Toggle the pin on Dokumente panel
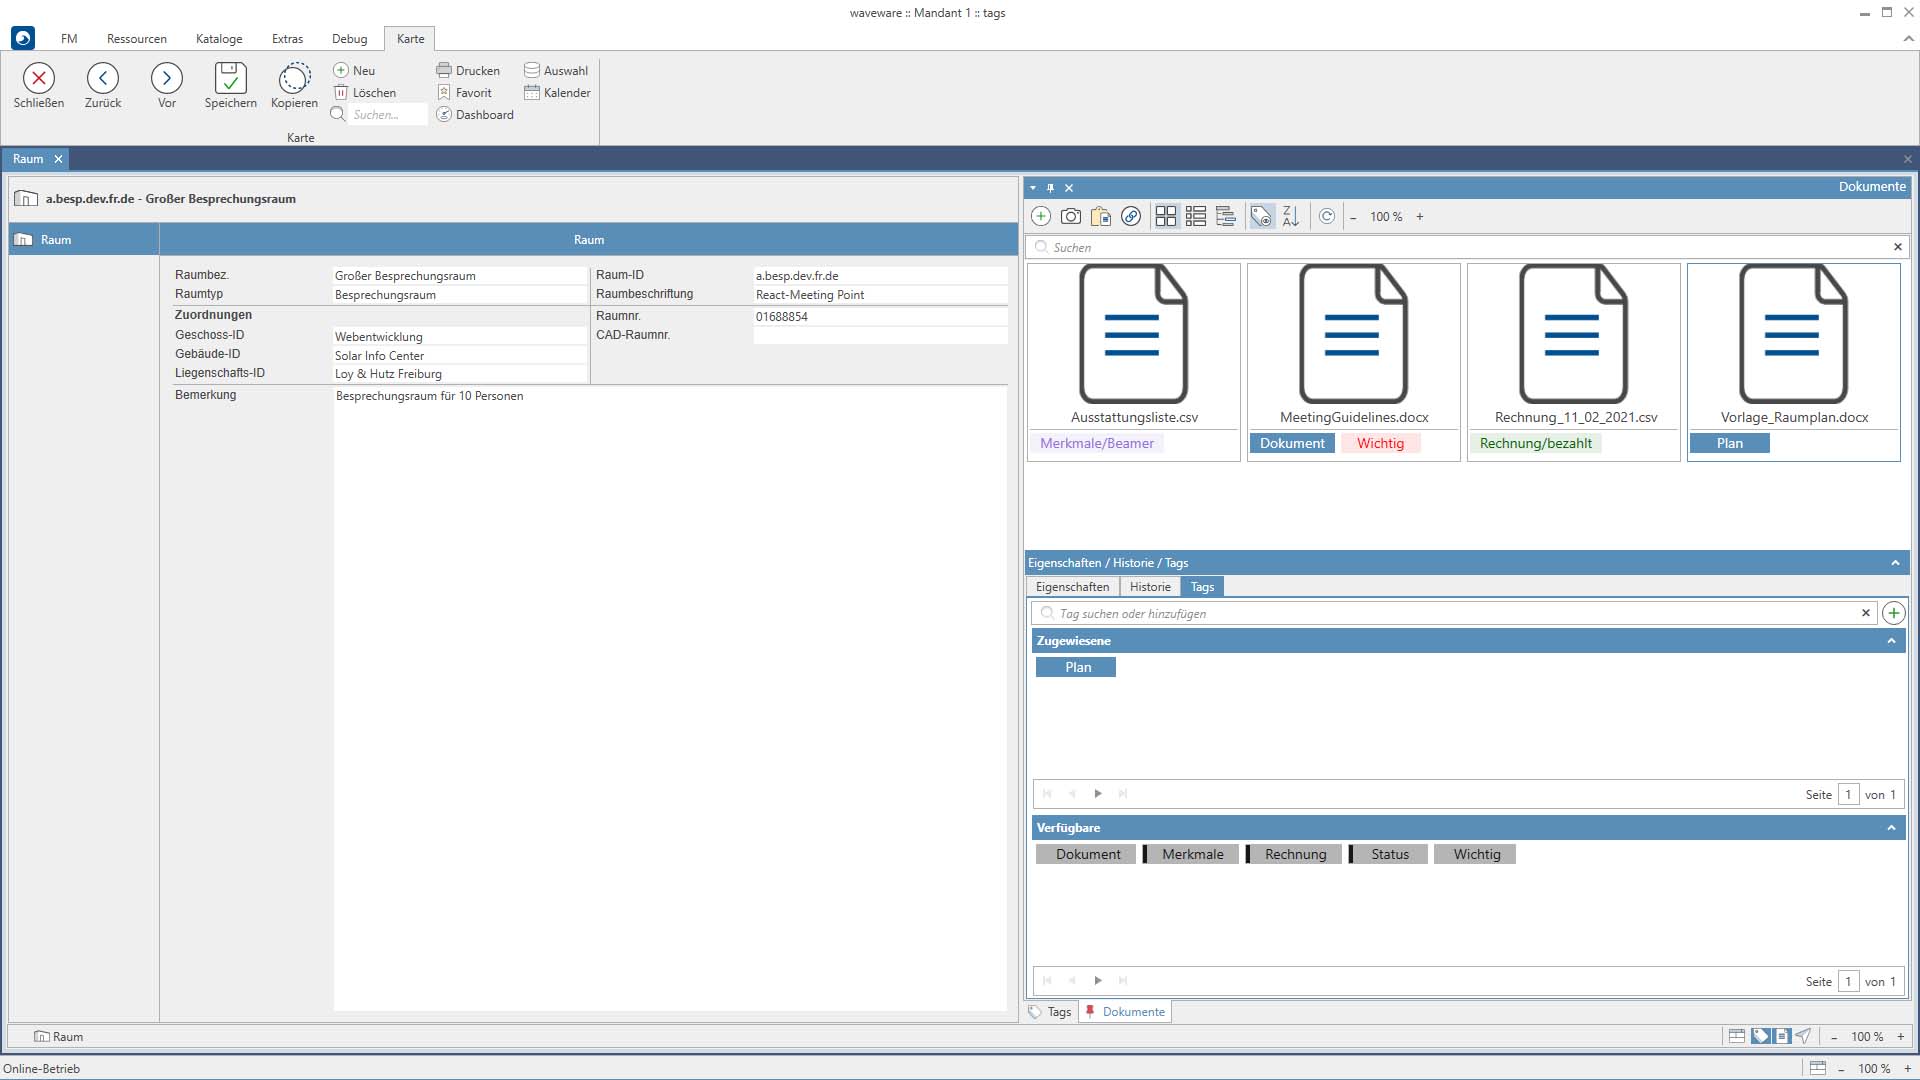 (x=1050, y=188)
